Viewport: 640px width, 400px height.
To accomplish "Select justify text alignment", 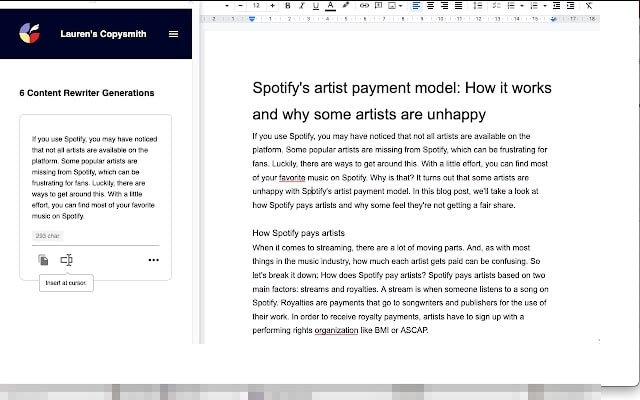I will [x=458, y=5].
